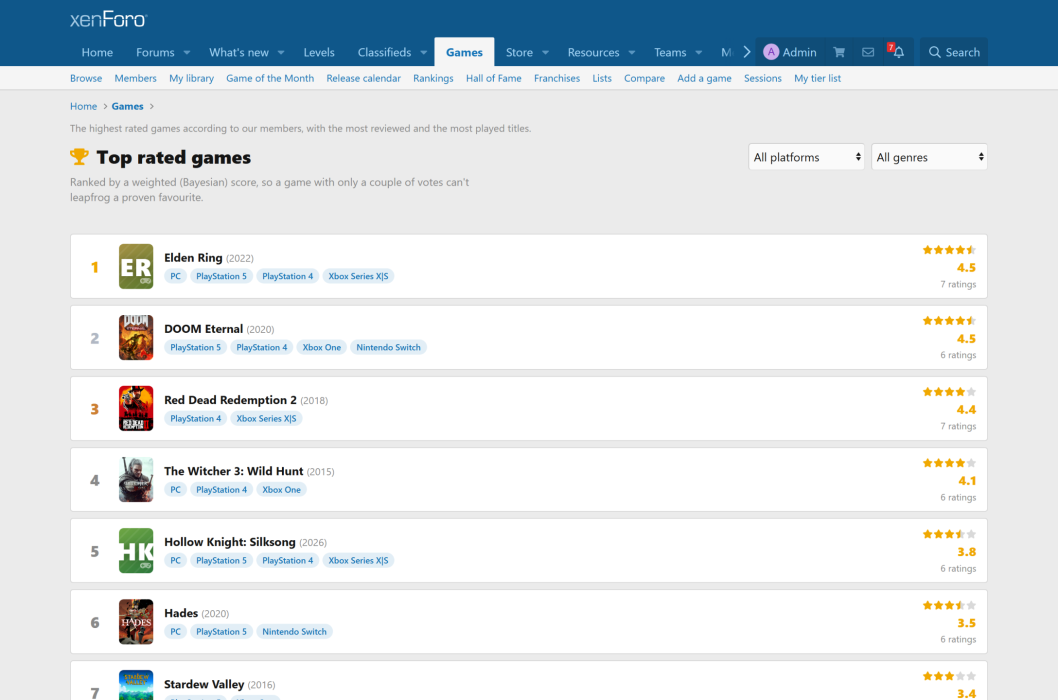Open Hades cover thumbnail

[x=136, y=622]
